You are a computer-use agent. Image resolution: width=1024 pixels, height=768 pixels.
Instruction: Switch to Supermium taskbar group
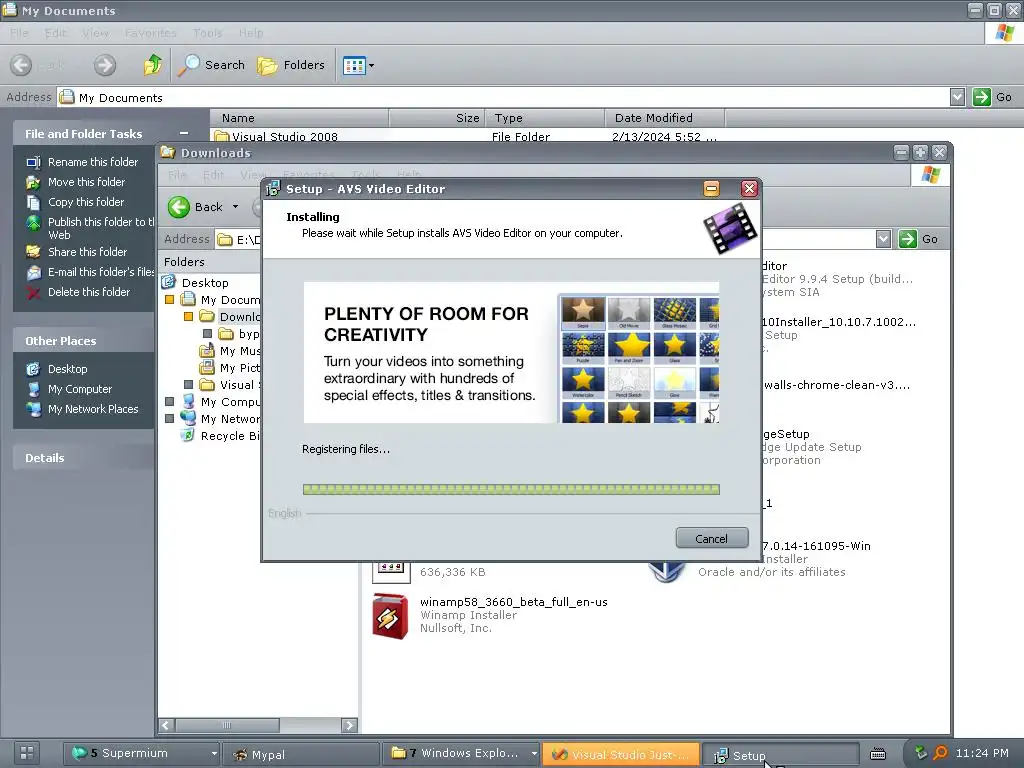point(142,754)
